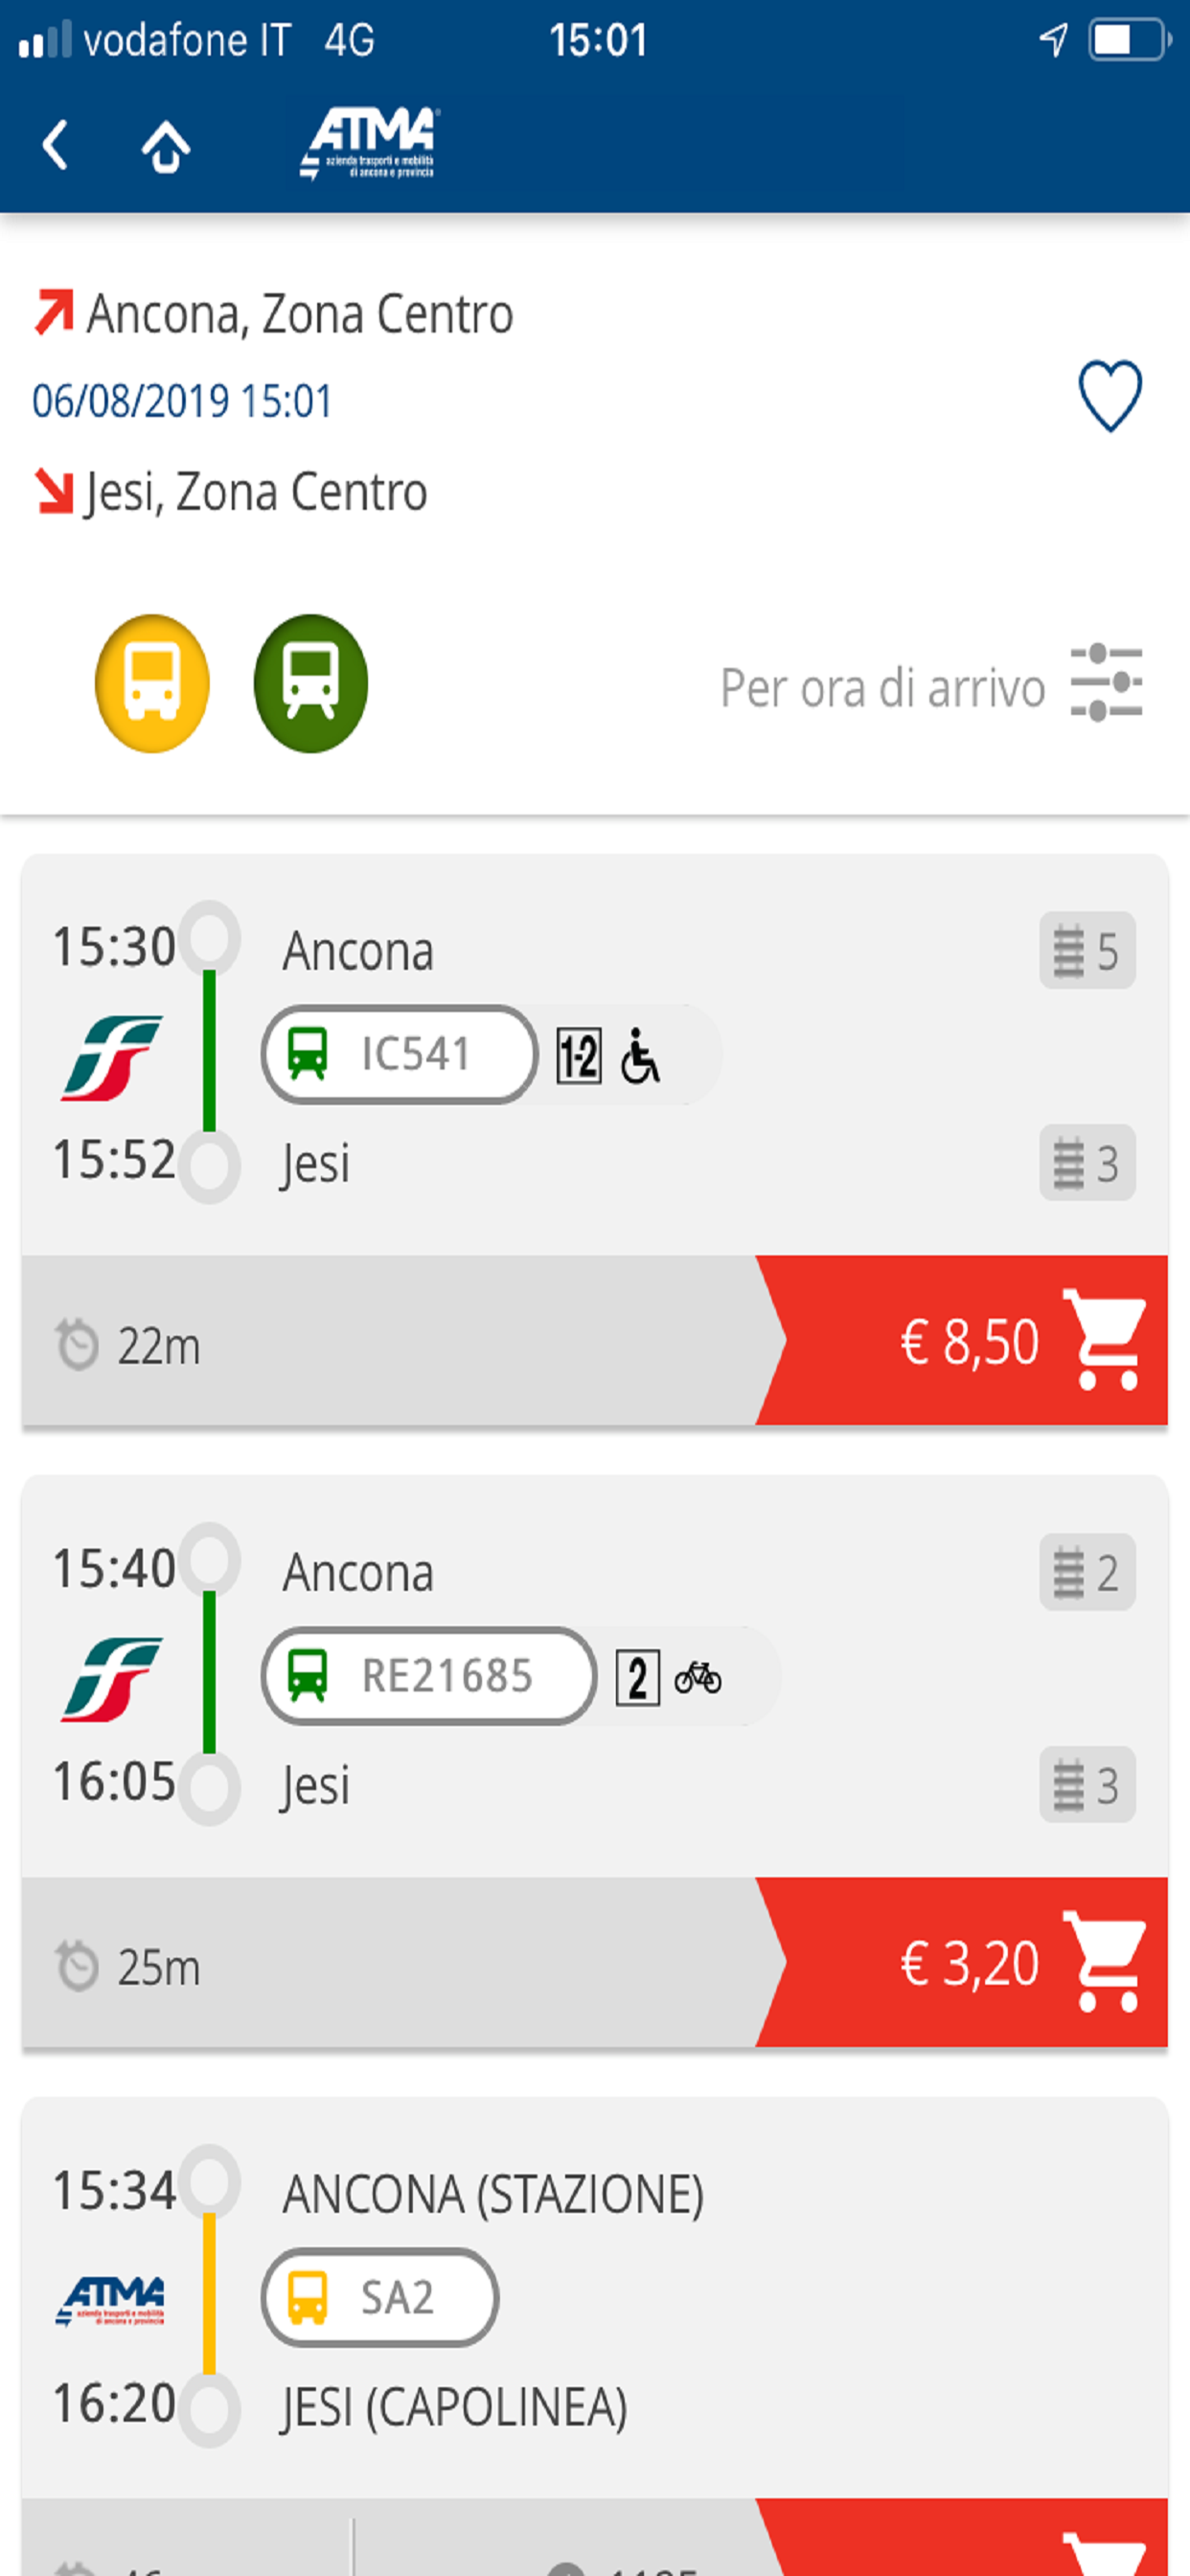The height and width of the screenshot is (2576, 1190).
Task: Tap the wheelchair accessibility icon
Action: pyautogui.click(x=640, y=1056)
